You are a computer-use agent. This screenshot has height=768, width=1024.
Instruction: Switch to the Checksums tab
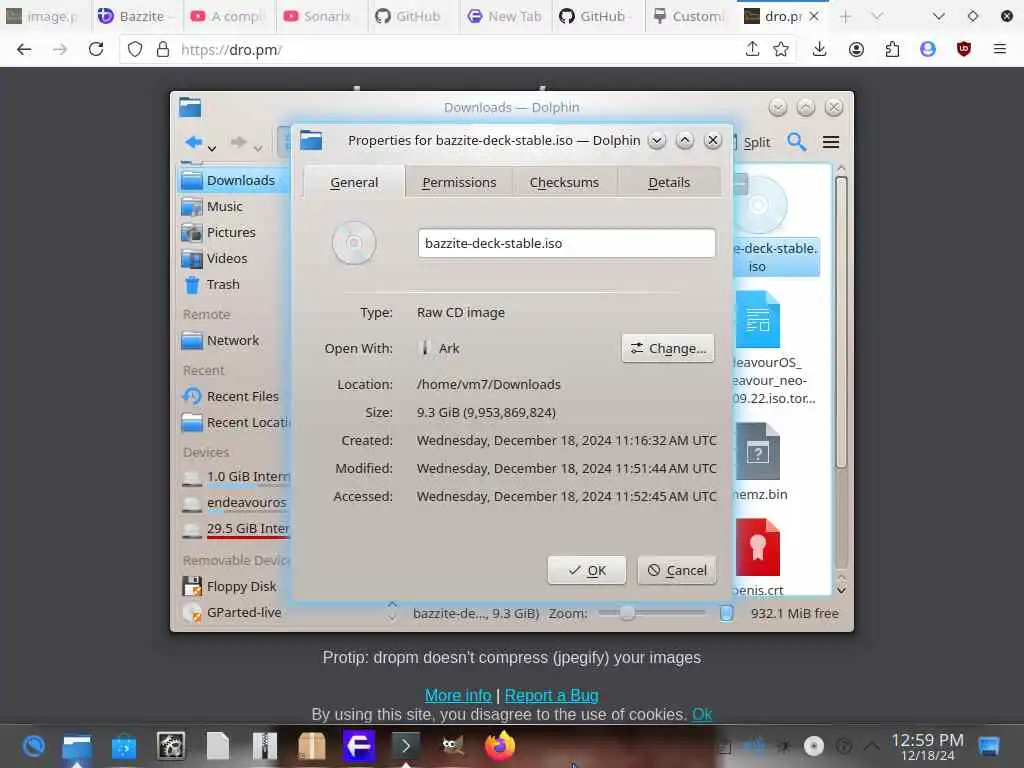(x=564, y=182)
